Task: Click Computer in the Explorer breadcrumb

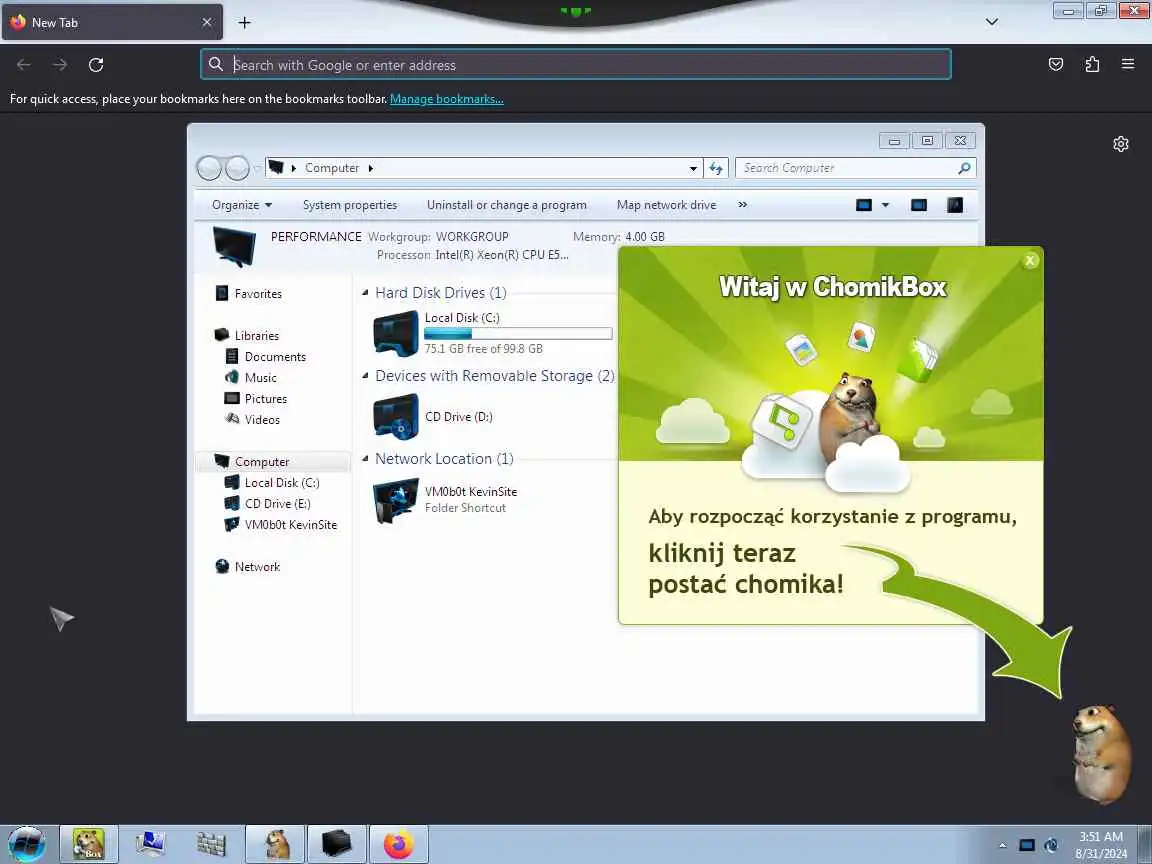Action: 332,168
